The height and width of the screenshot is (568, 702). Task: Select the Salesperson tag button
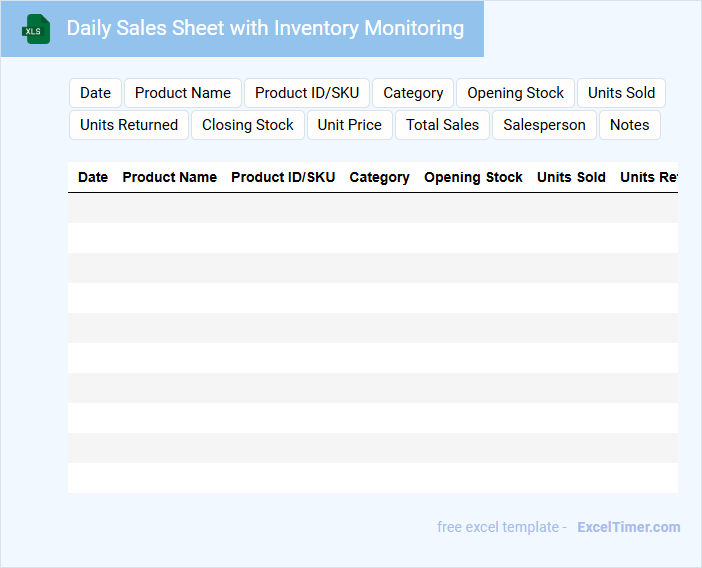click(544, 125)
